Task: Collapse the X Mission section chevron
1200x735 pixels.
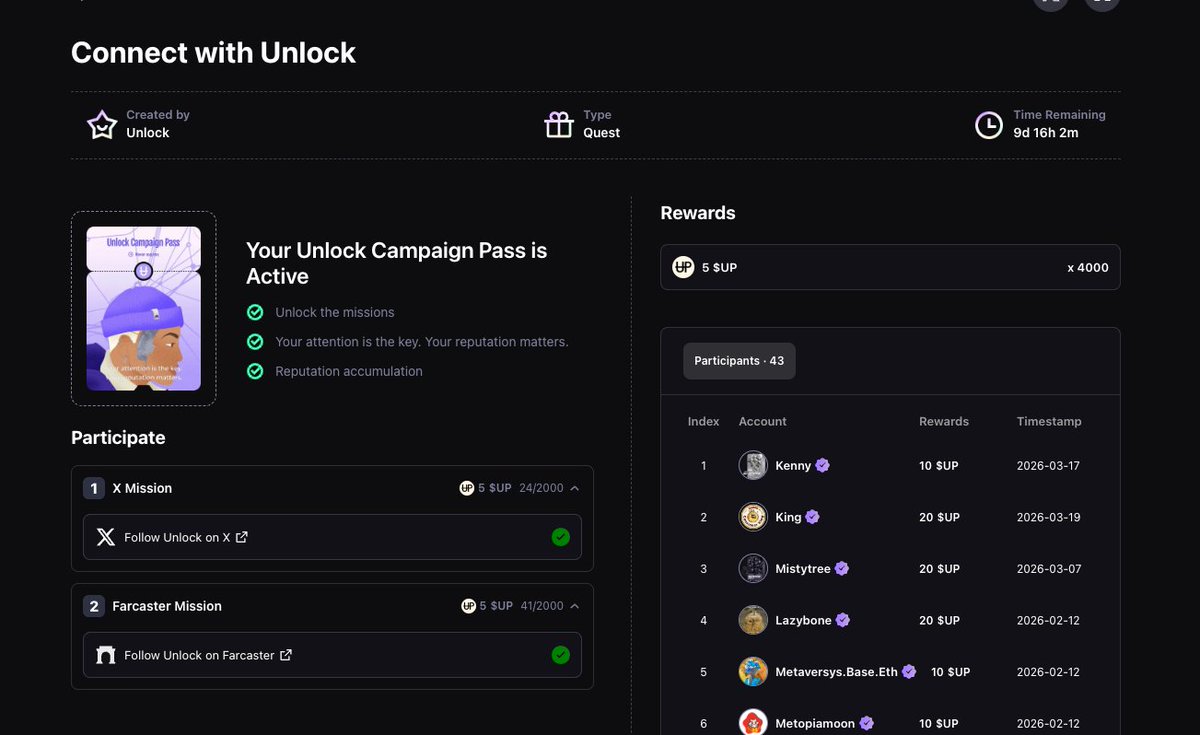Action: click(x=575, y=488)
